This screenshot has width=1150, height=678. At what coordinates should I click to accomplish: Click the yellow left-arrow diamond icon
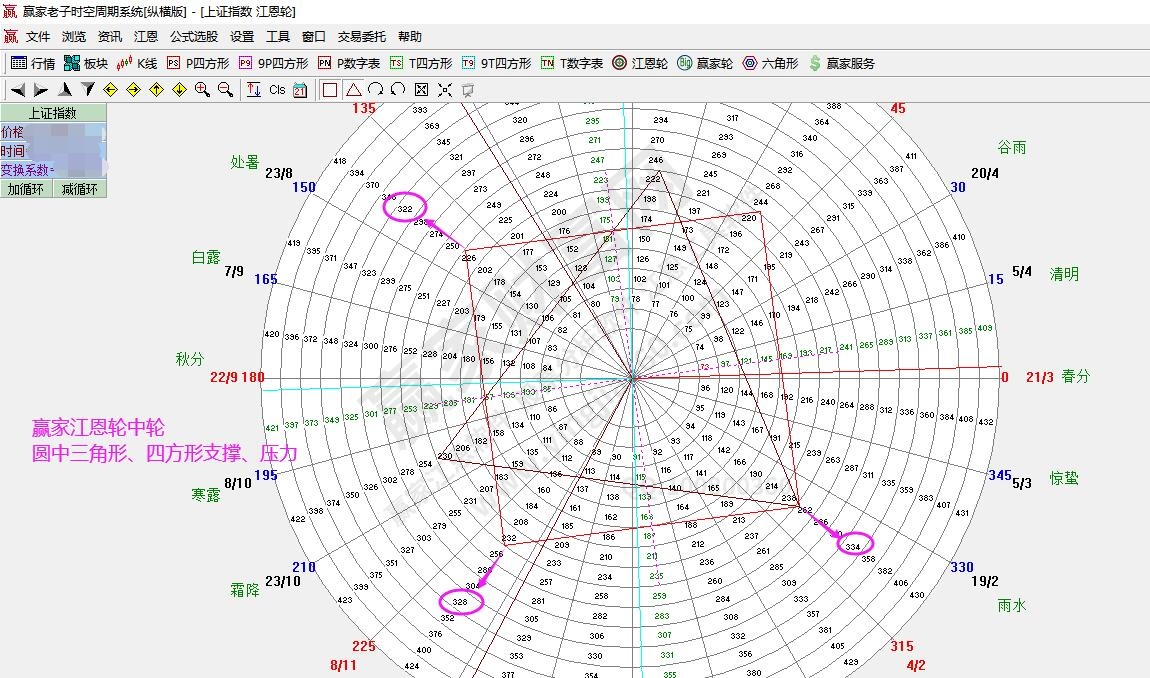(x=110, y=90)
